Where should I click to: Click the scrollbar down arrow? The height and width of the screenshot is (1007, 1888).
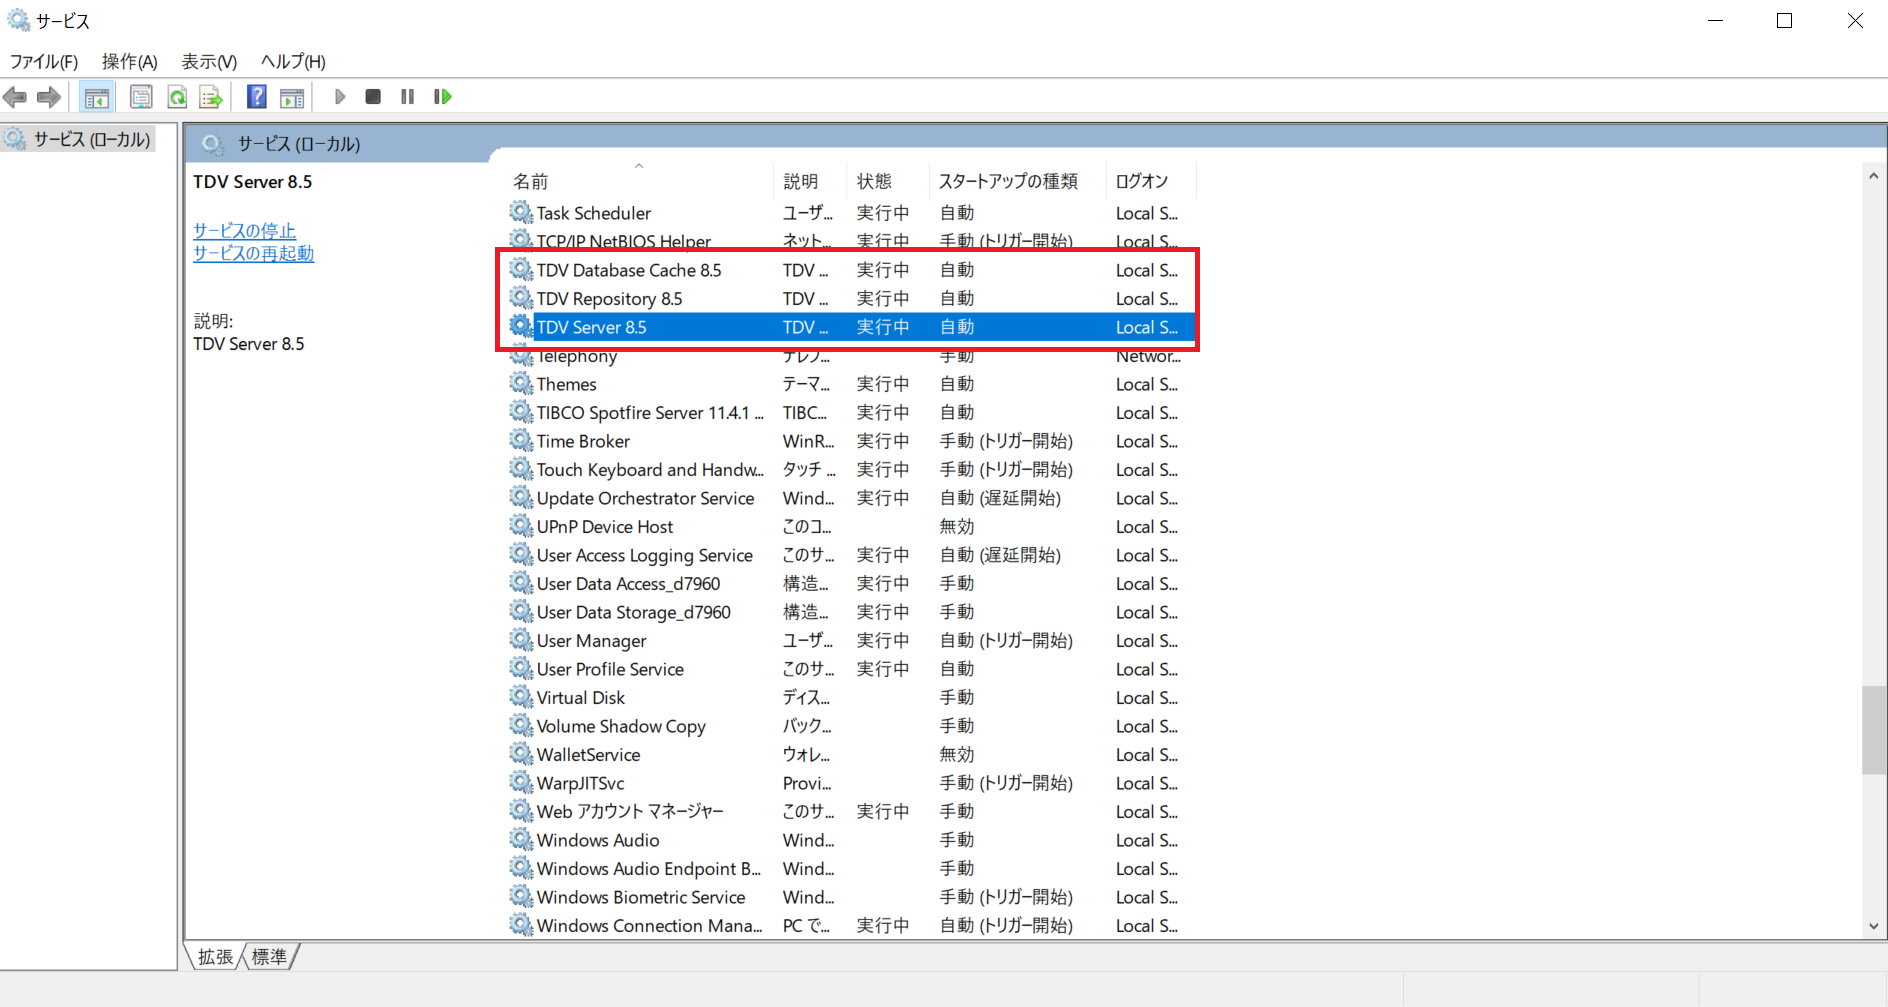click(x=1874, y=927)
